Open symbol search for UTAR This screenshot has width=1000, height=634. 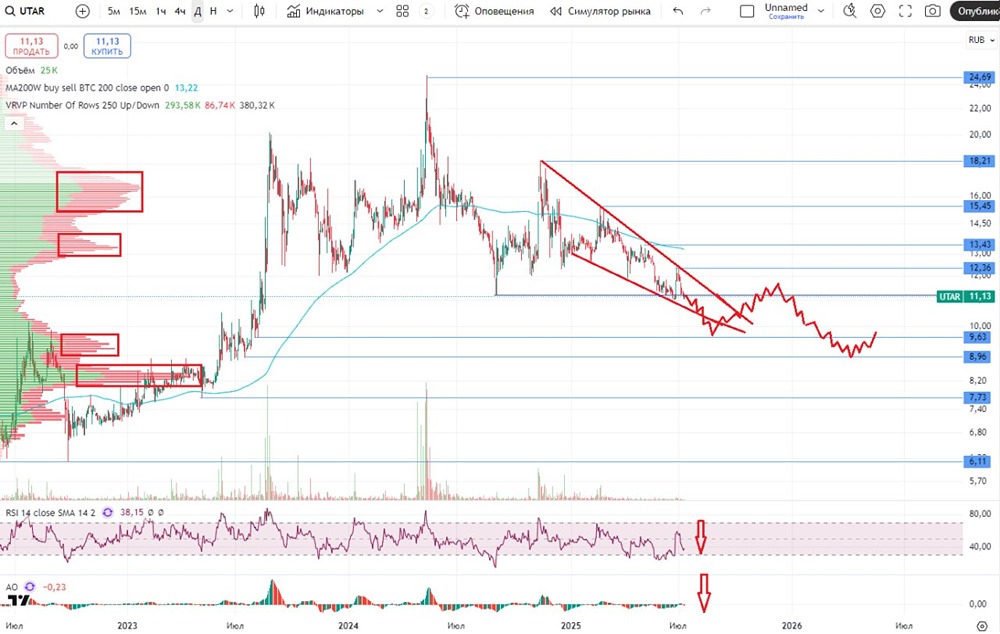coord(26,11)
